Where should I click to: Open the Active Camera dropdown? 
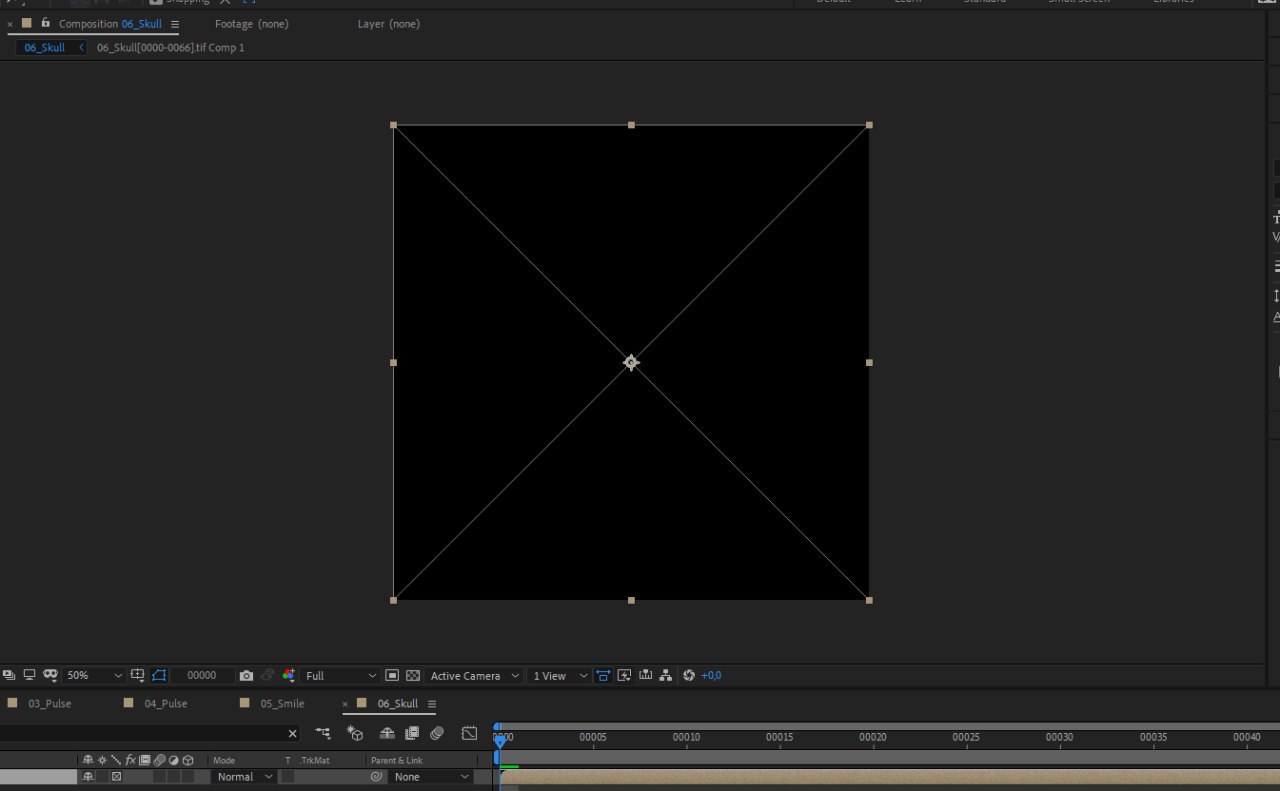(475, 676)
